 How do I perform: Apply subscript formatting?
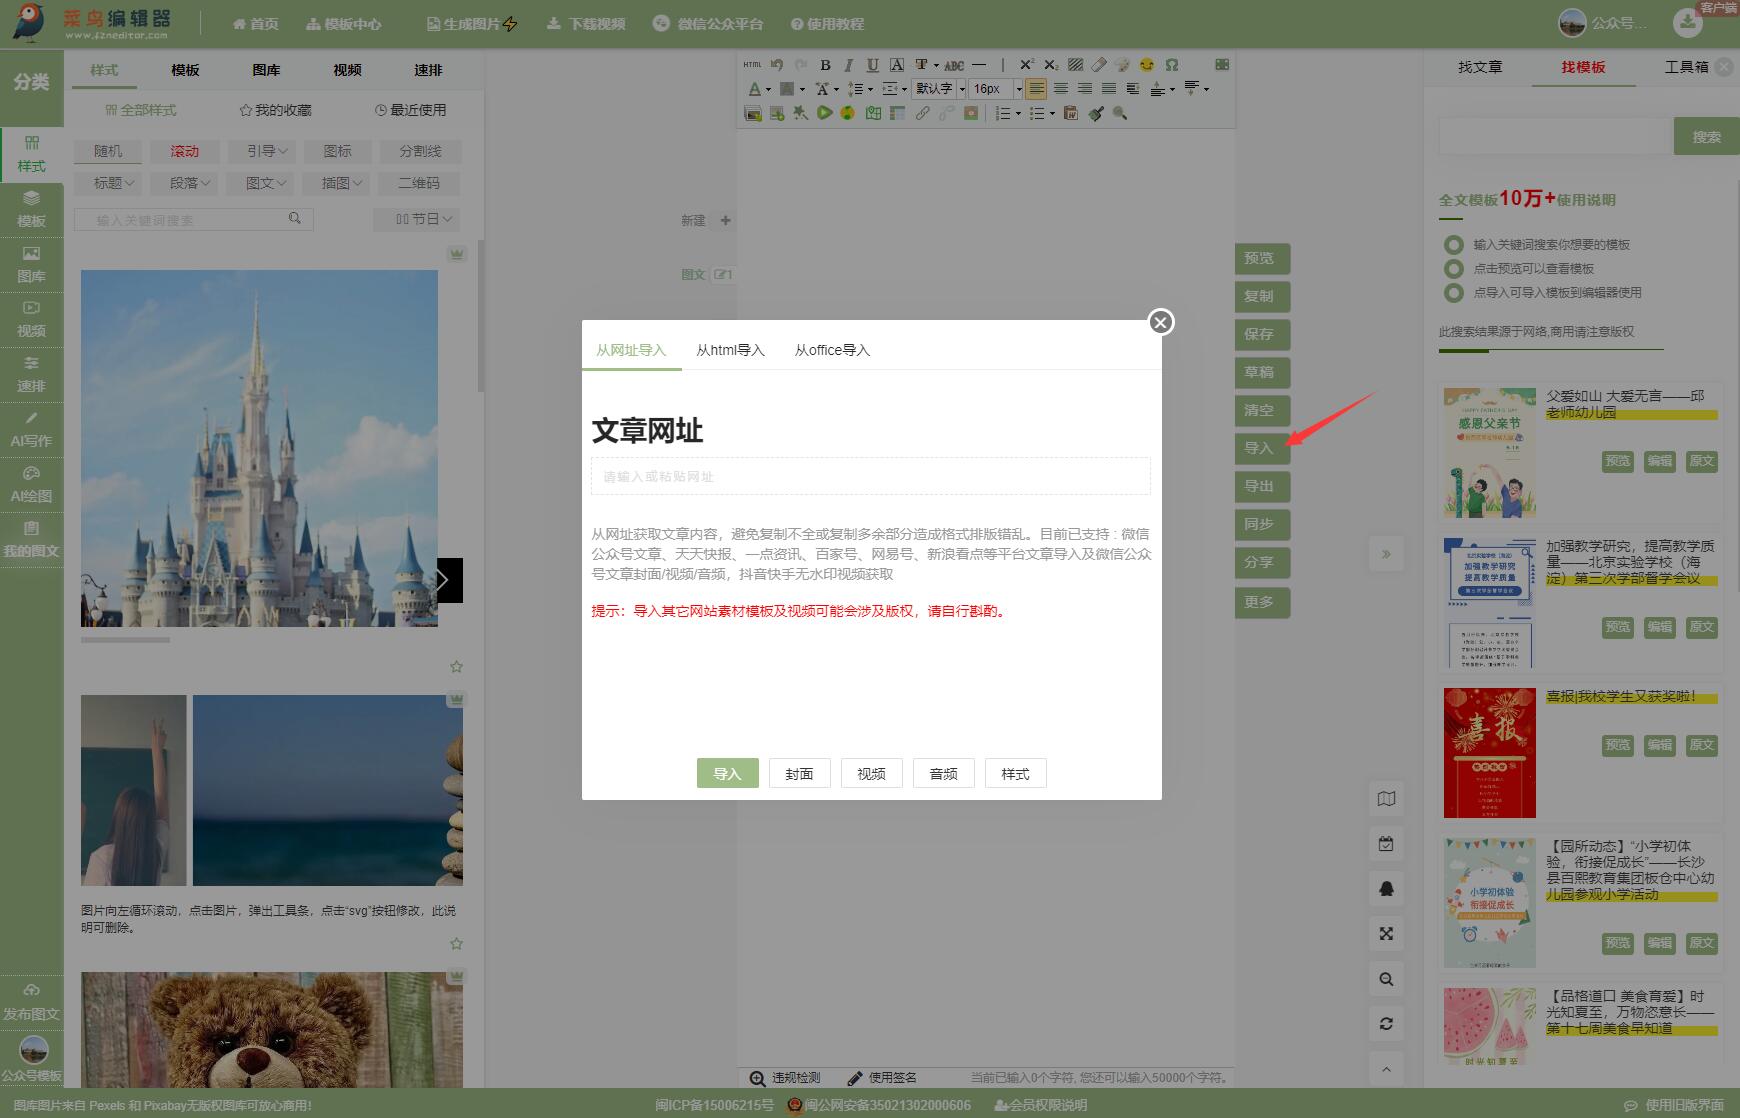[1051, 65]
